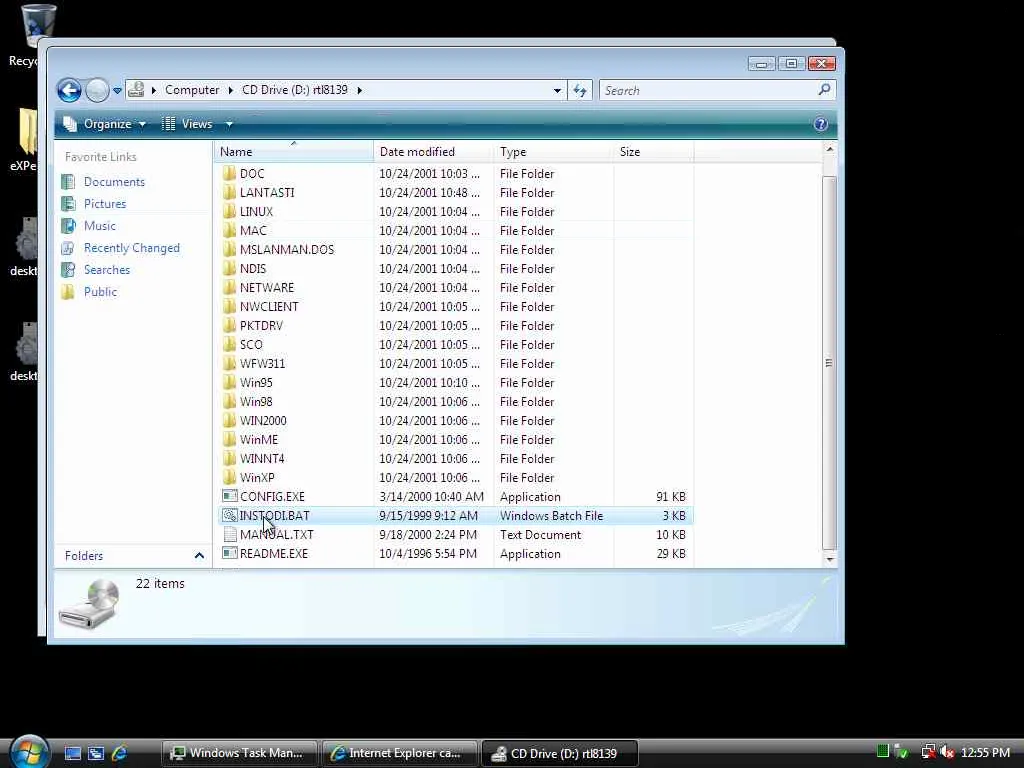Screen dimensions: 1024x768
Task: Refresh the folder view
Action: point(580,91)
